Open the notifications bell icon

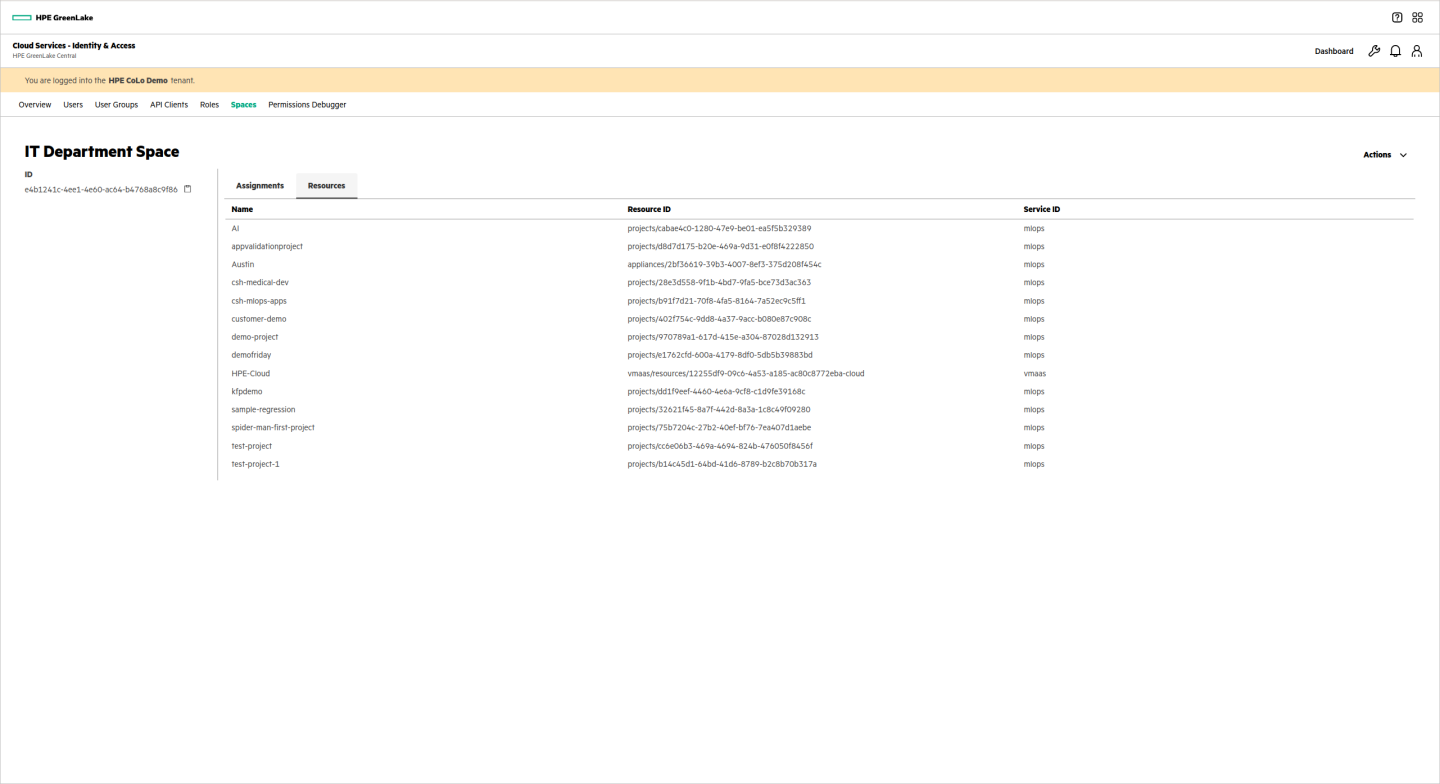point(1395,51)
